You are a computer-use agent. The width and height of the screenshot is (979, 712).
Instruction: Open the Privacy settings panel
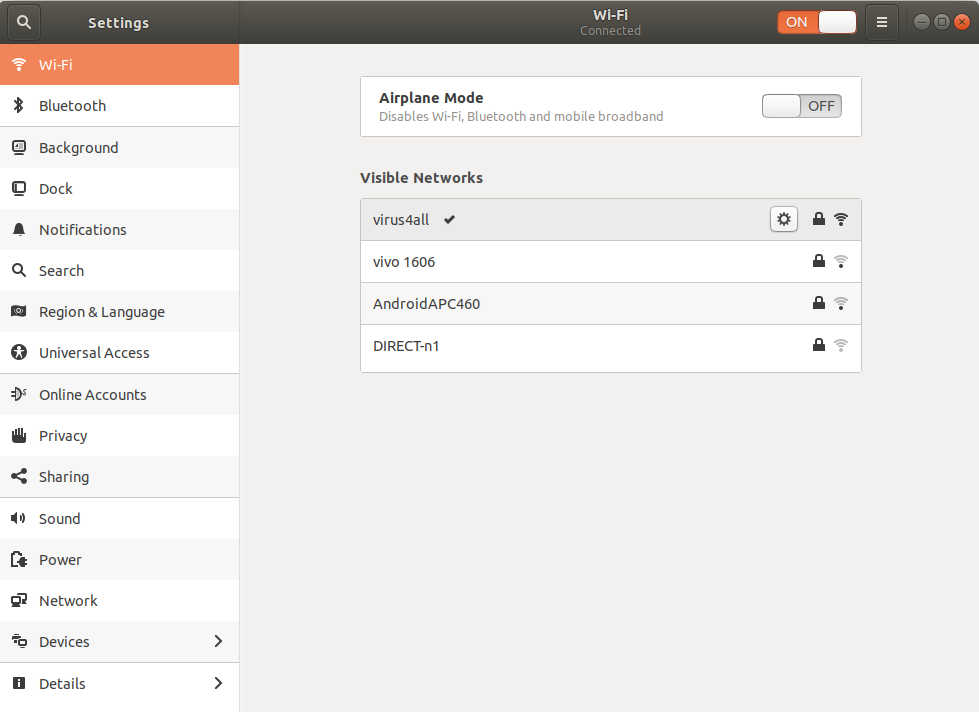[63, 435]
